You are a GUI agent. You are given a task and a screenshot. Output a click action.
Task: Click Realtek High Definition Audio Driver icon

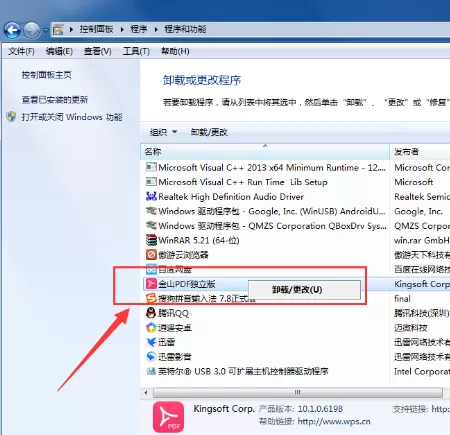[x=151, y=196]
